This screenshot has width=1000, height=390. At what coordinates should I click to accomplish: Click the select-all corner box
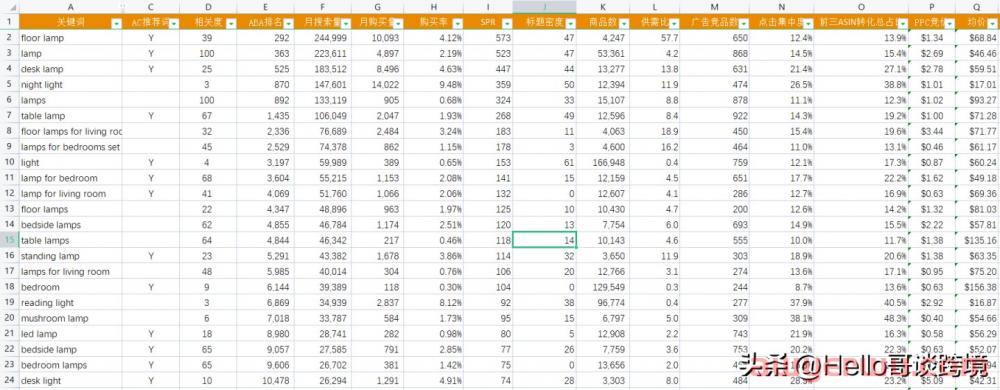pos(10,7)
